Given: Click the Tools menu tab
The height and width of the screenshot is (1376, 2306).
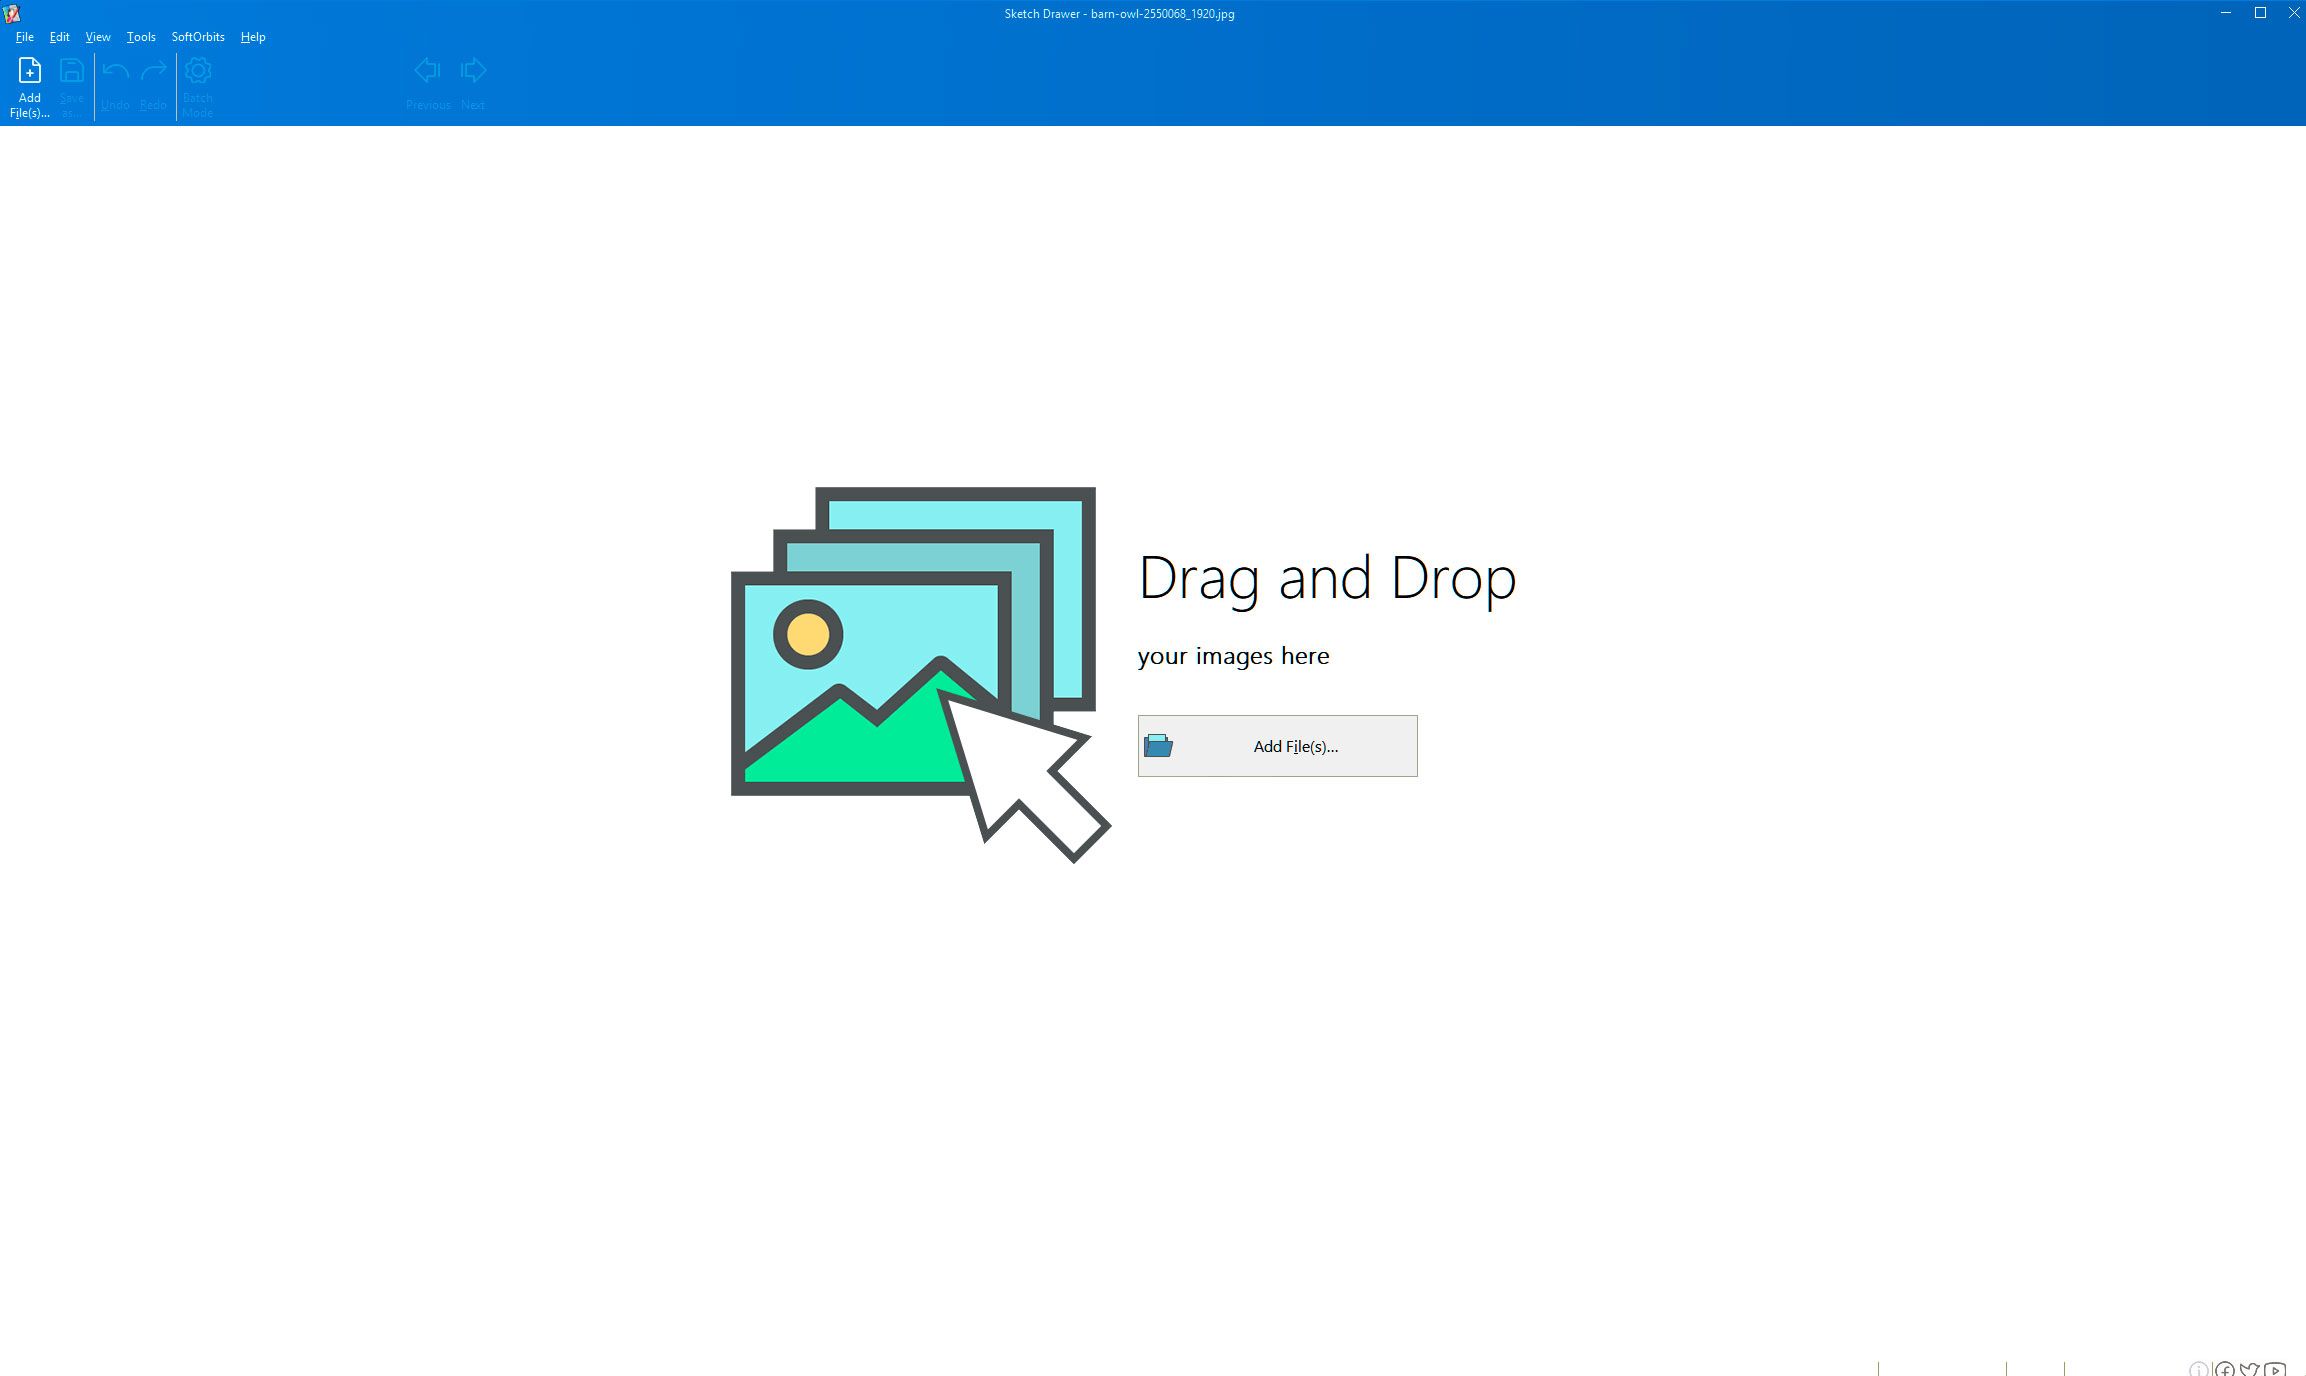Looking at the screenshot, I should [139, 36].
